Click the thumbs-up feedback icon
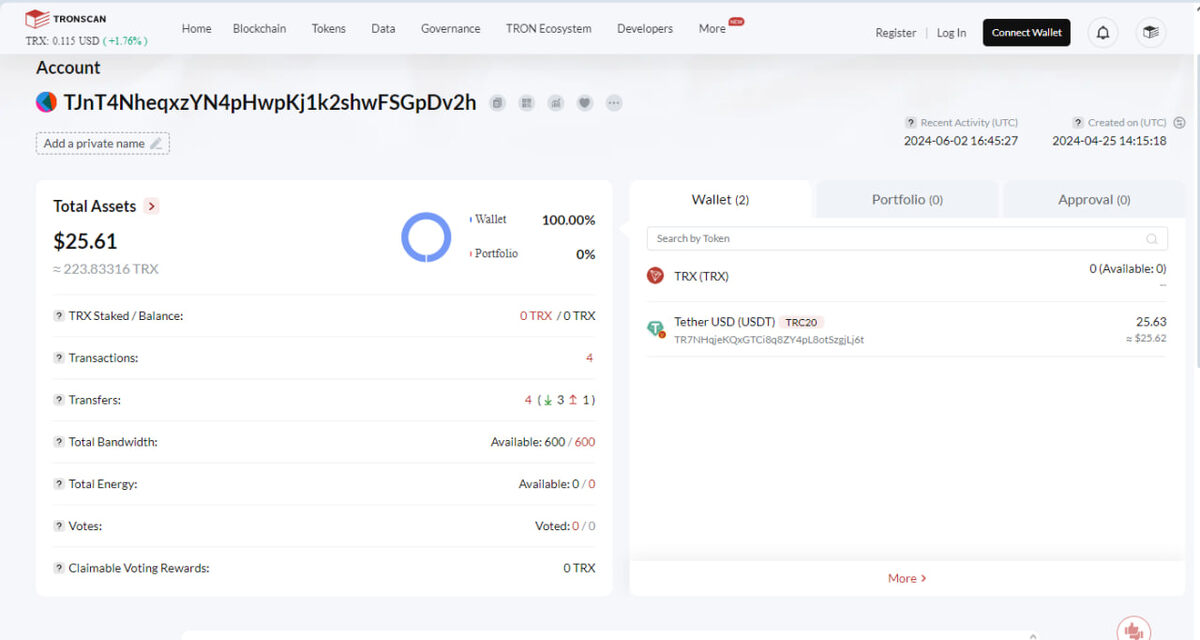 [x=1133, y=629]
